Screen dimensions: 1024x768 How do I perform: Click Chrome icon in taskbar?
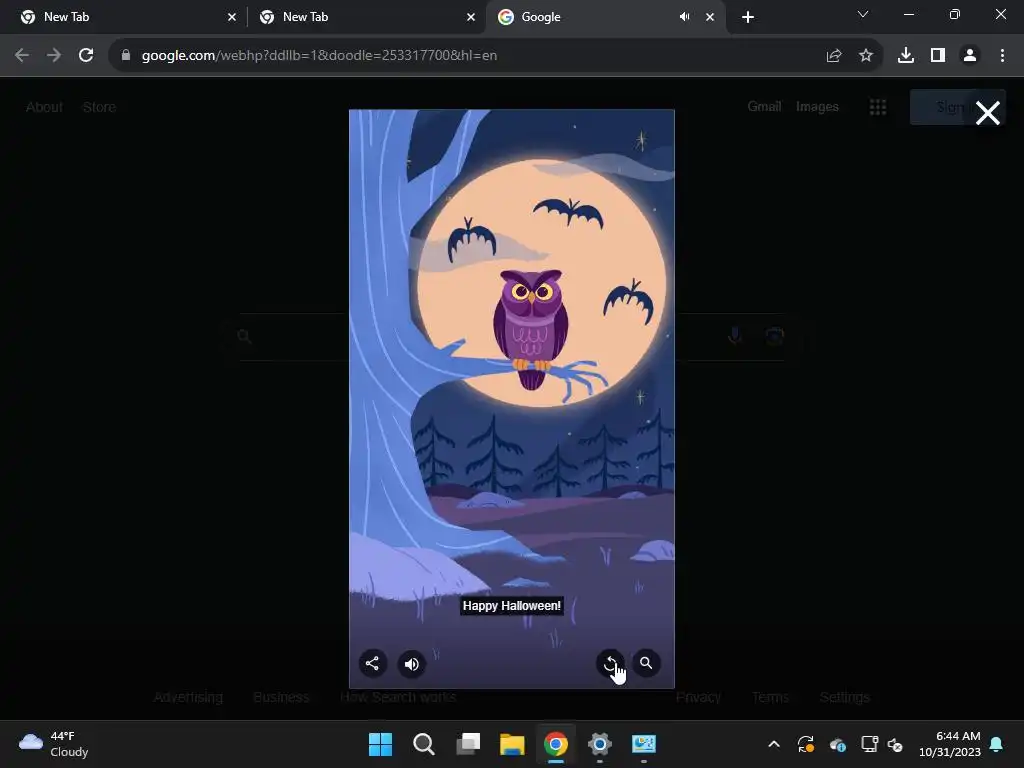tap(556, 744)
